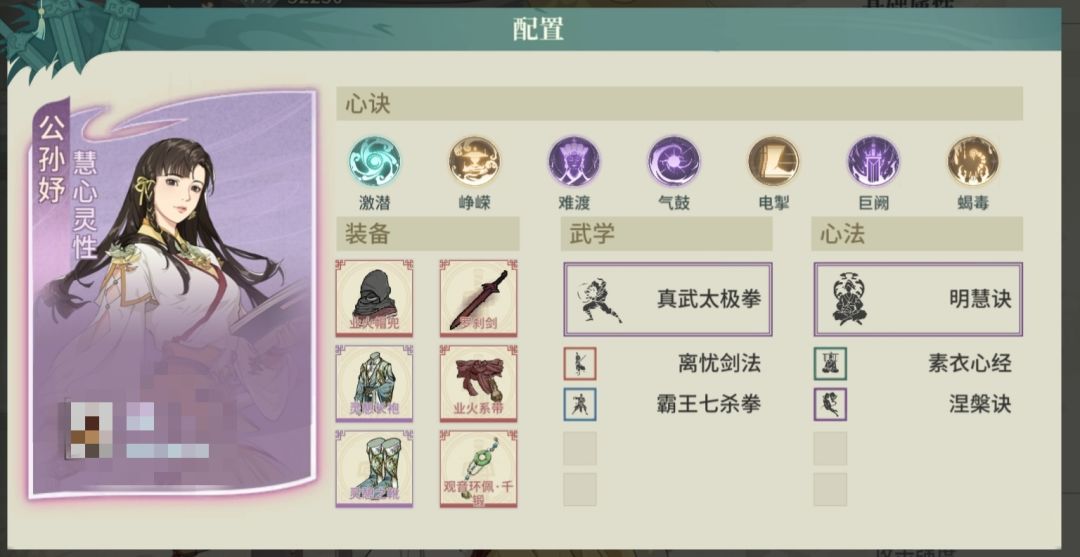Viewport: 1080px width, 557px height.
Task: Choose the 巨阙 purple sword icon
Action: (x=873, y=162)
